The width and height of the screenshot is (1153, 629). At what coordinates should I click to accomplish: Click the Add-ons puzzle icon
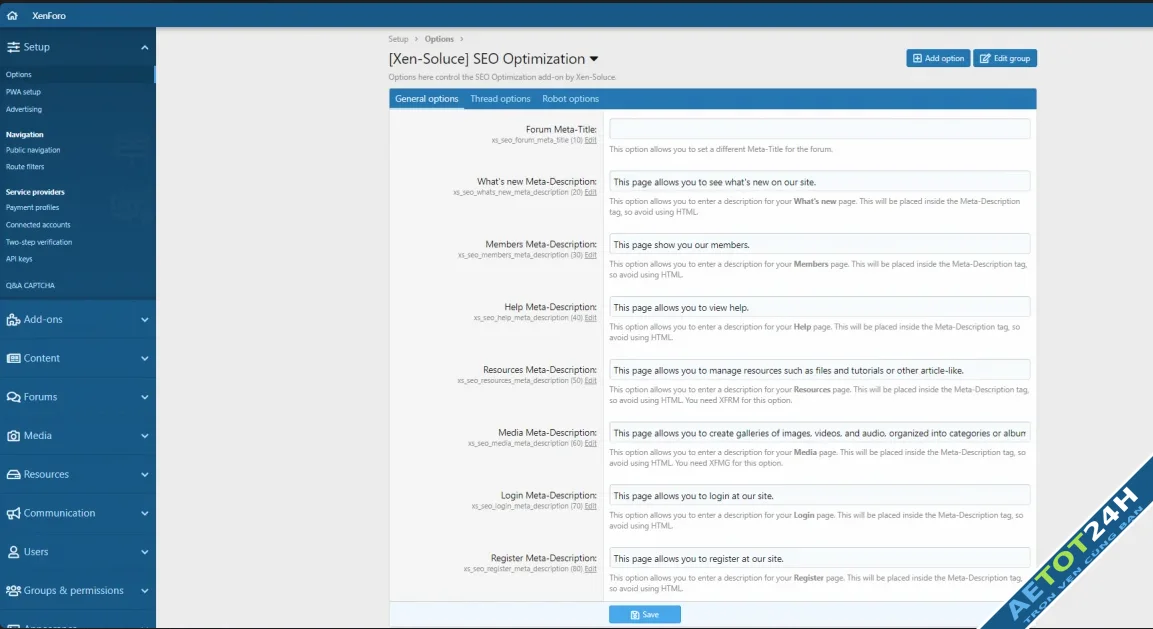tap(13, 320)
